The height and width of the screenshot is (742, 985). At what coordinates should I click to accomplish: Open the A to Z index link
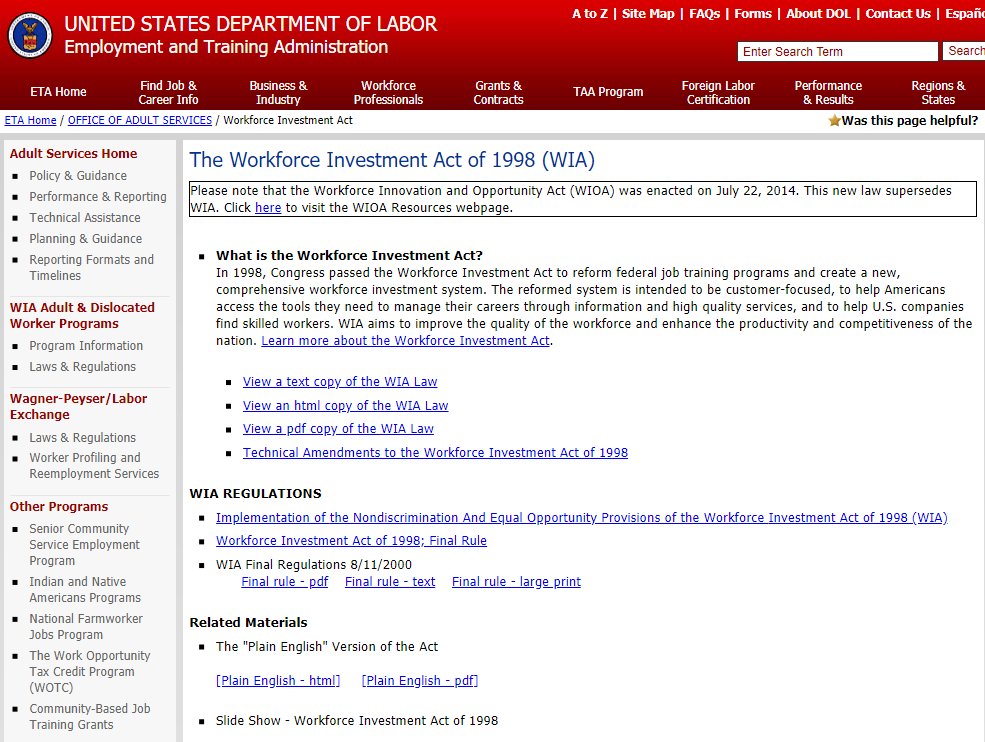[x=590, y=14]
